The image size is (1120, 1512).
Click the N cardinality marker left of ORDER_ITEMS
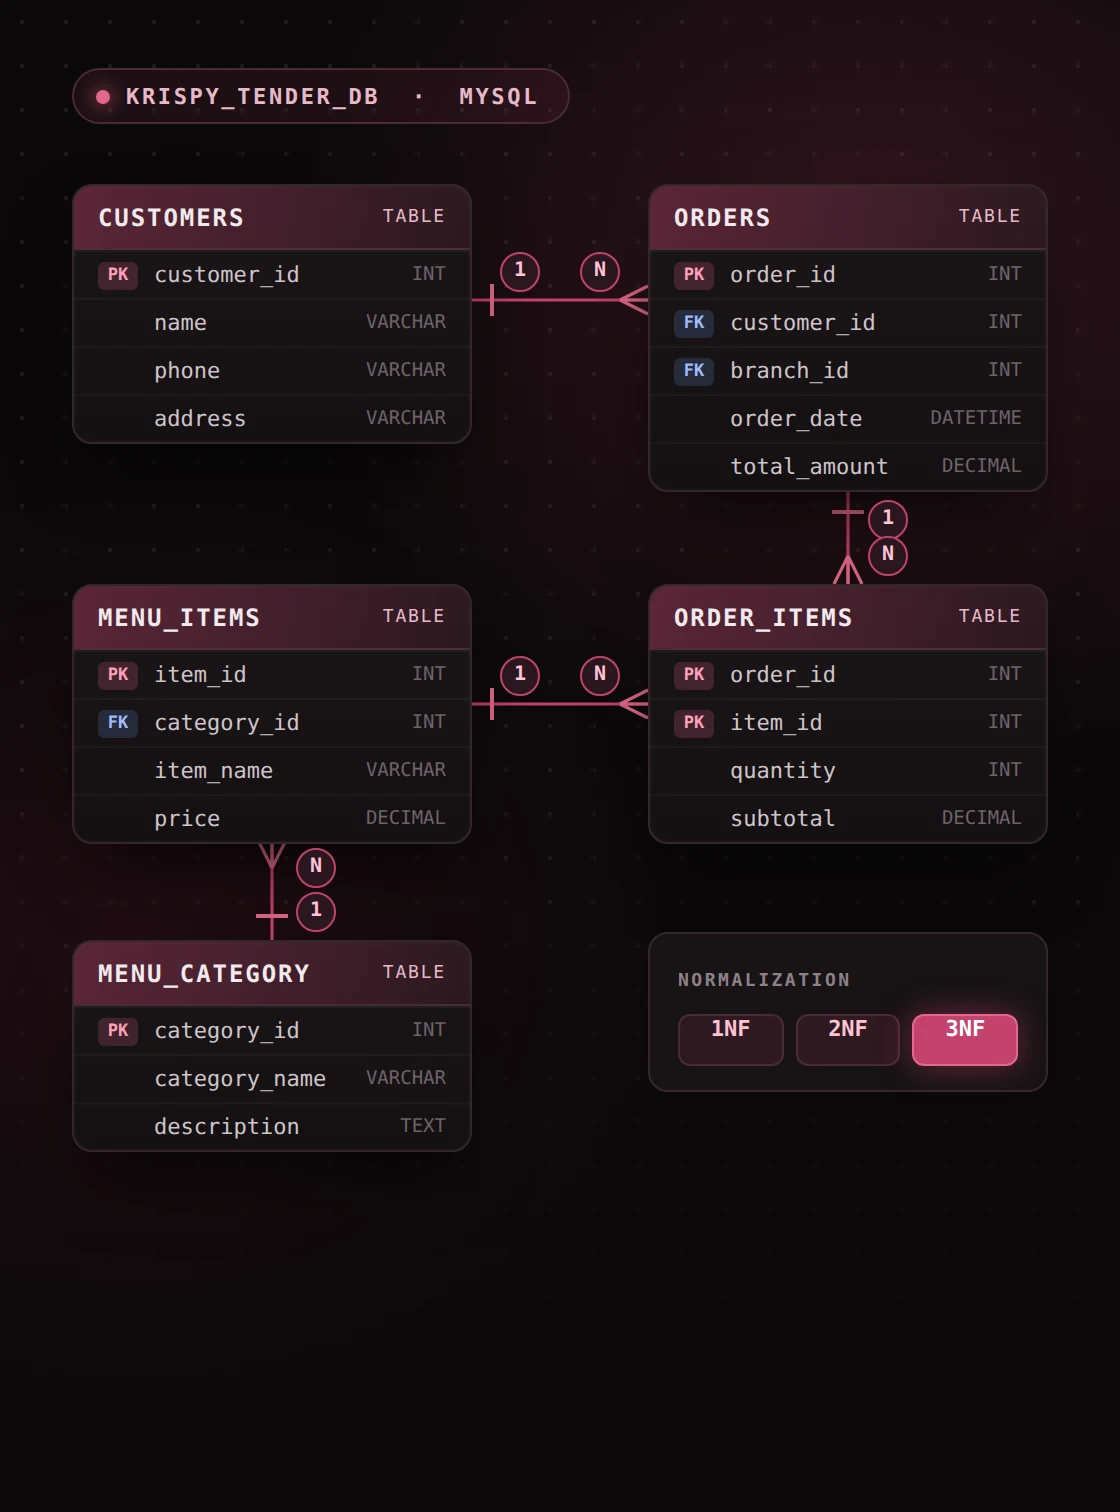600,675
